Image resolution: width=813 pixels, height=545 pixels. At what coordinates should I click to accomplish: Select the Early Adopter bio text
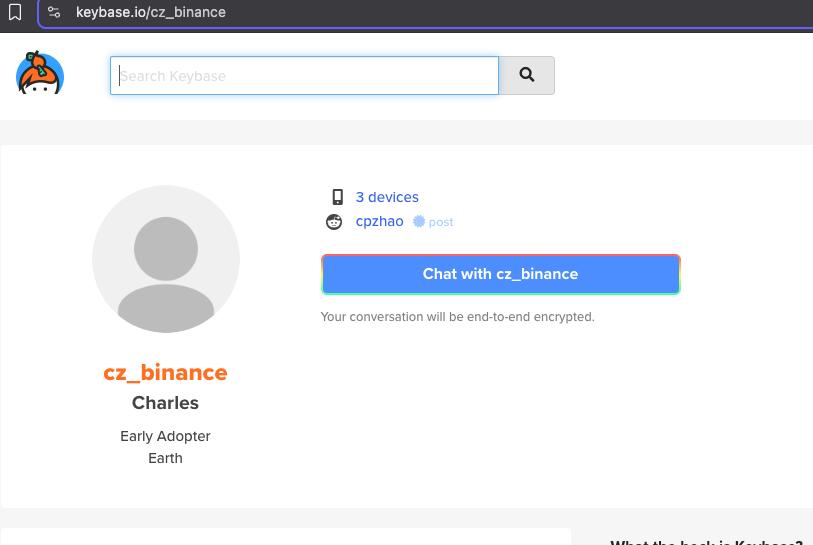[165, 436]
